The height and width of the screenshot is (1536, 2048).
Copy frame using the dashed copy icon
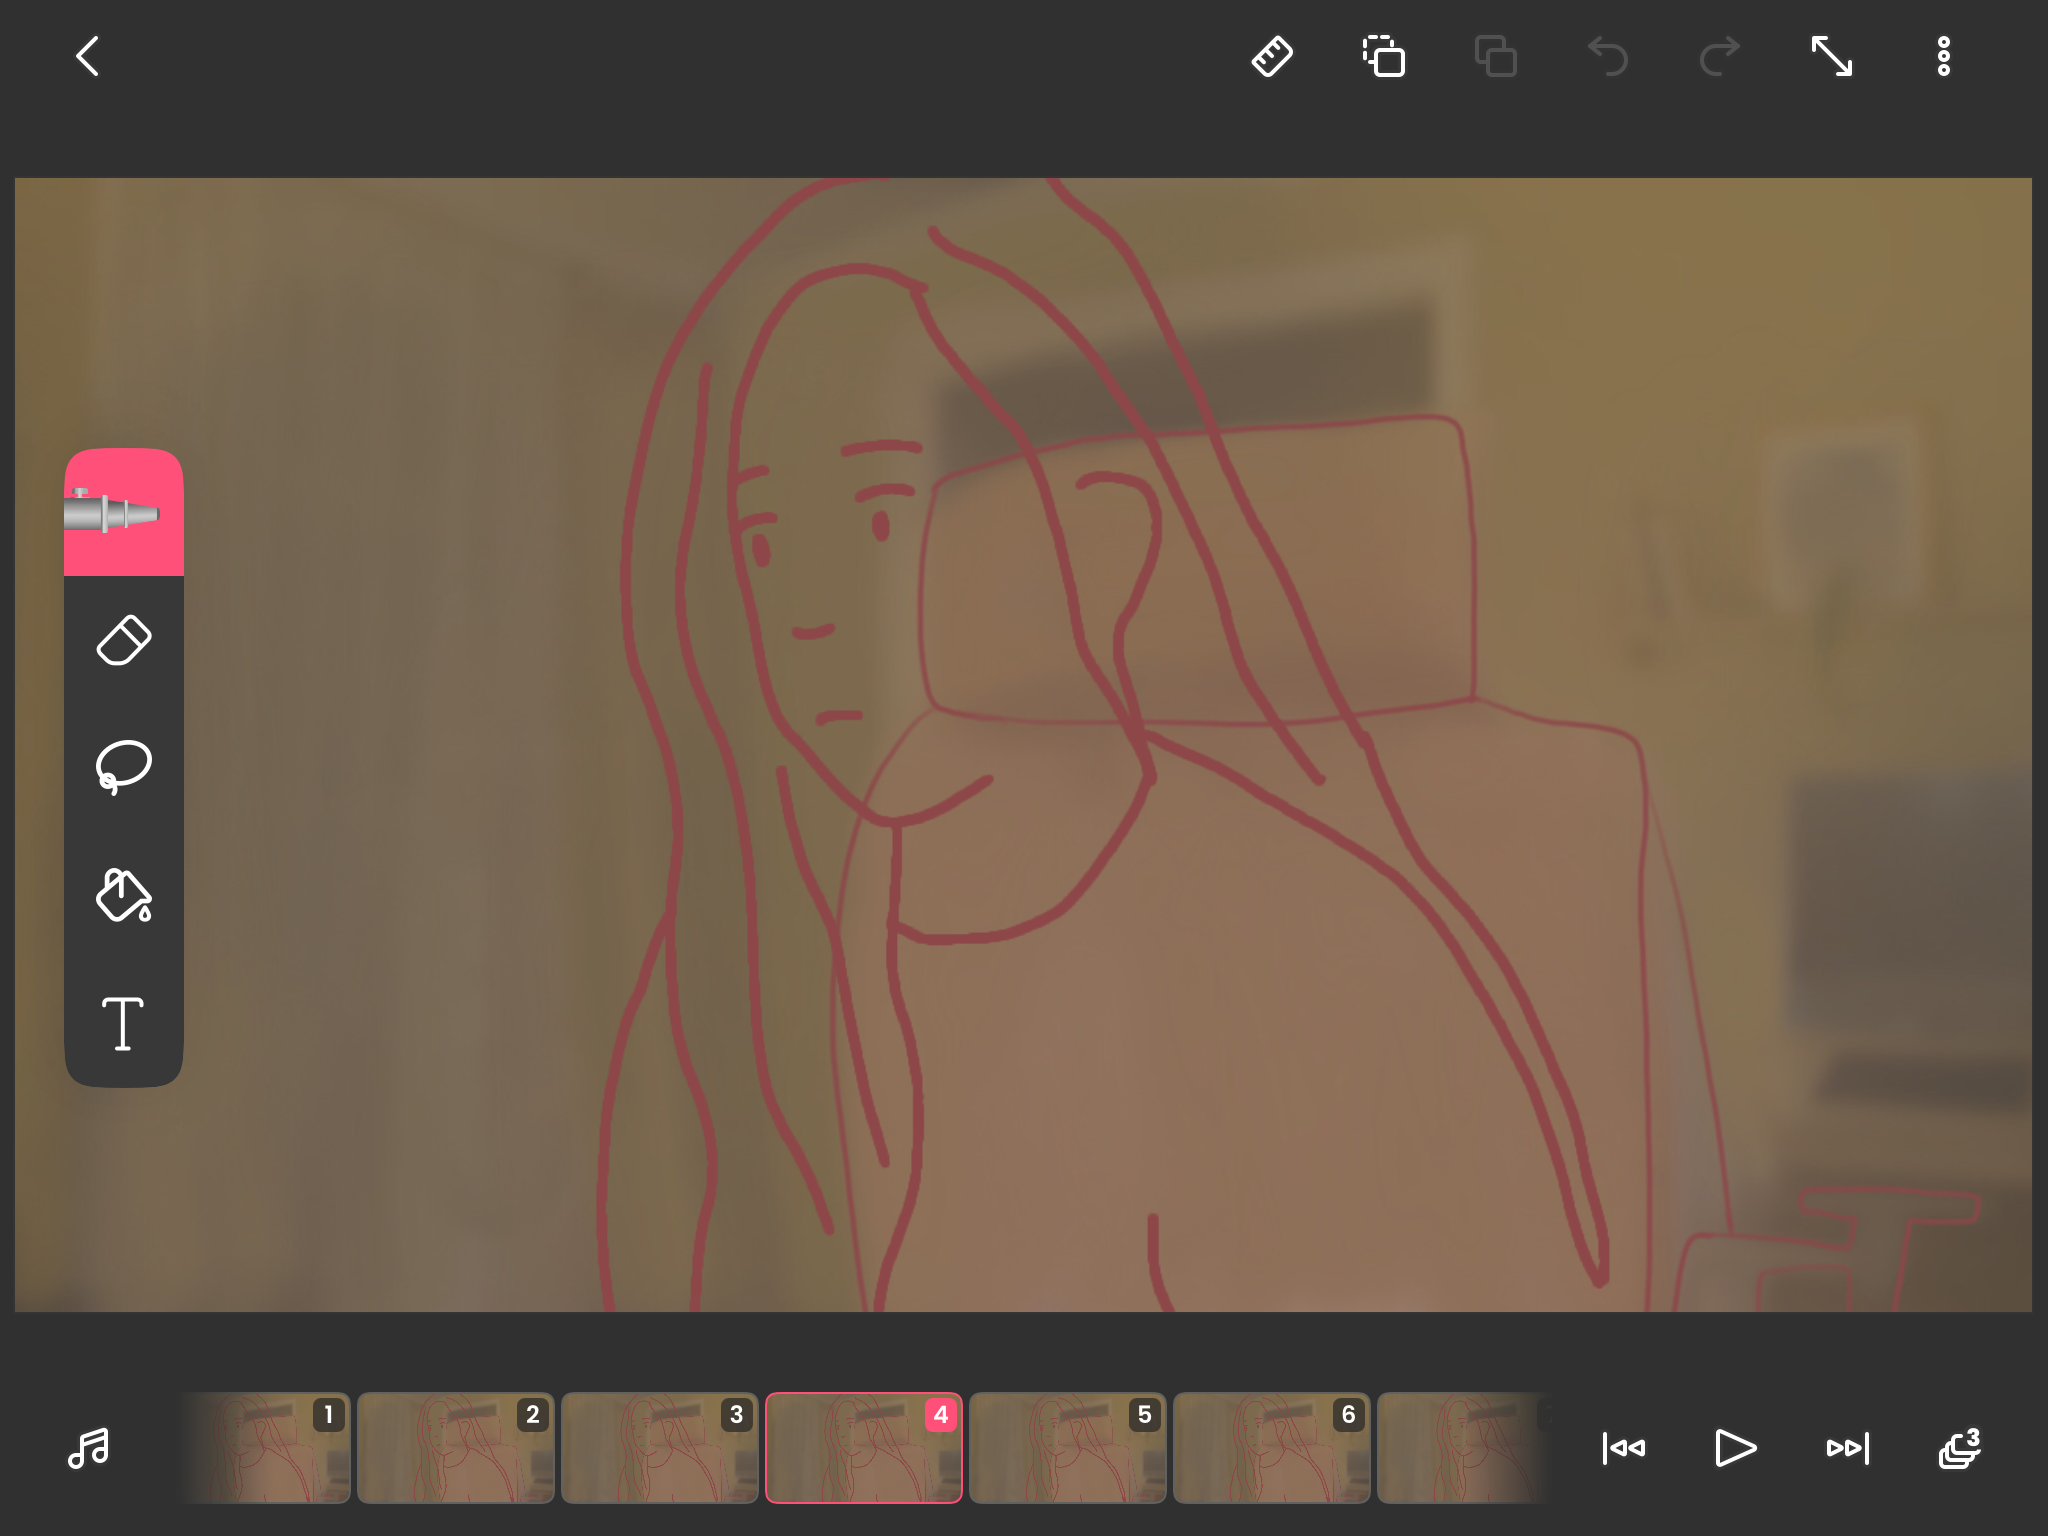[1384, 56]
